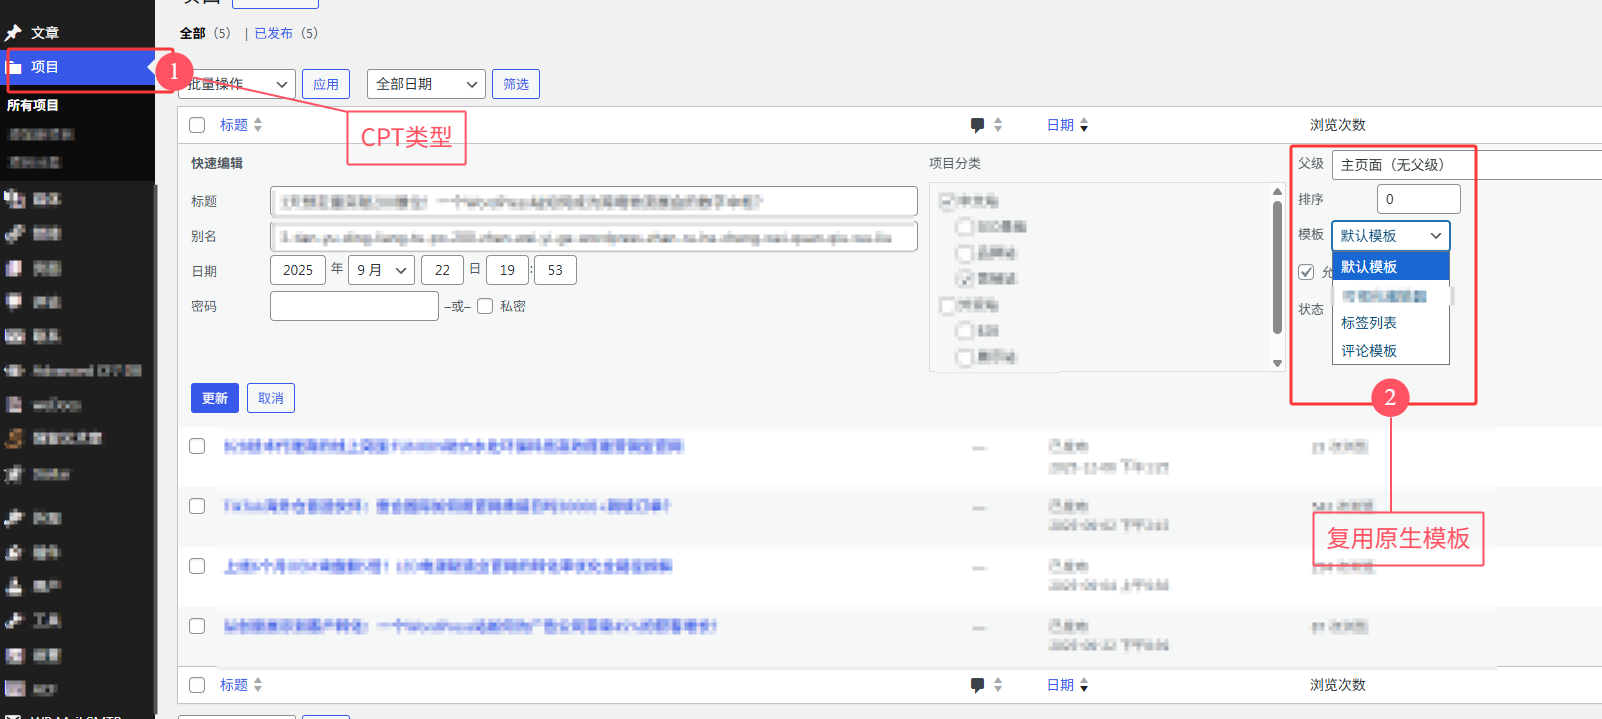
Task: Click the 浏览次数 header column label
Action: (1338, 125)
